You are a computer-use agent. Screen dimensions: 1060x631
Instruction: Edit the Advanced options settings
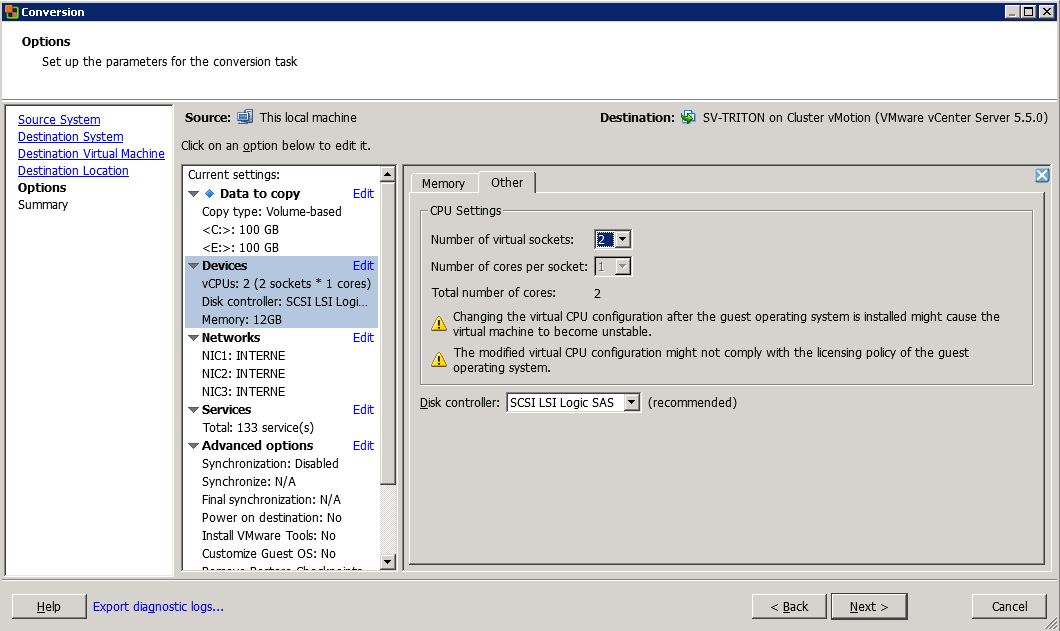363,446
